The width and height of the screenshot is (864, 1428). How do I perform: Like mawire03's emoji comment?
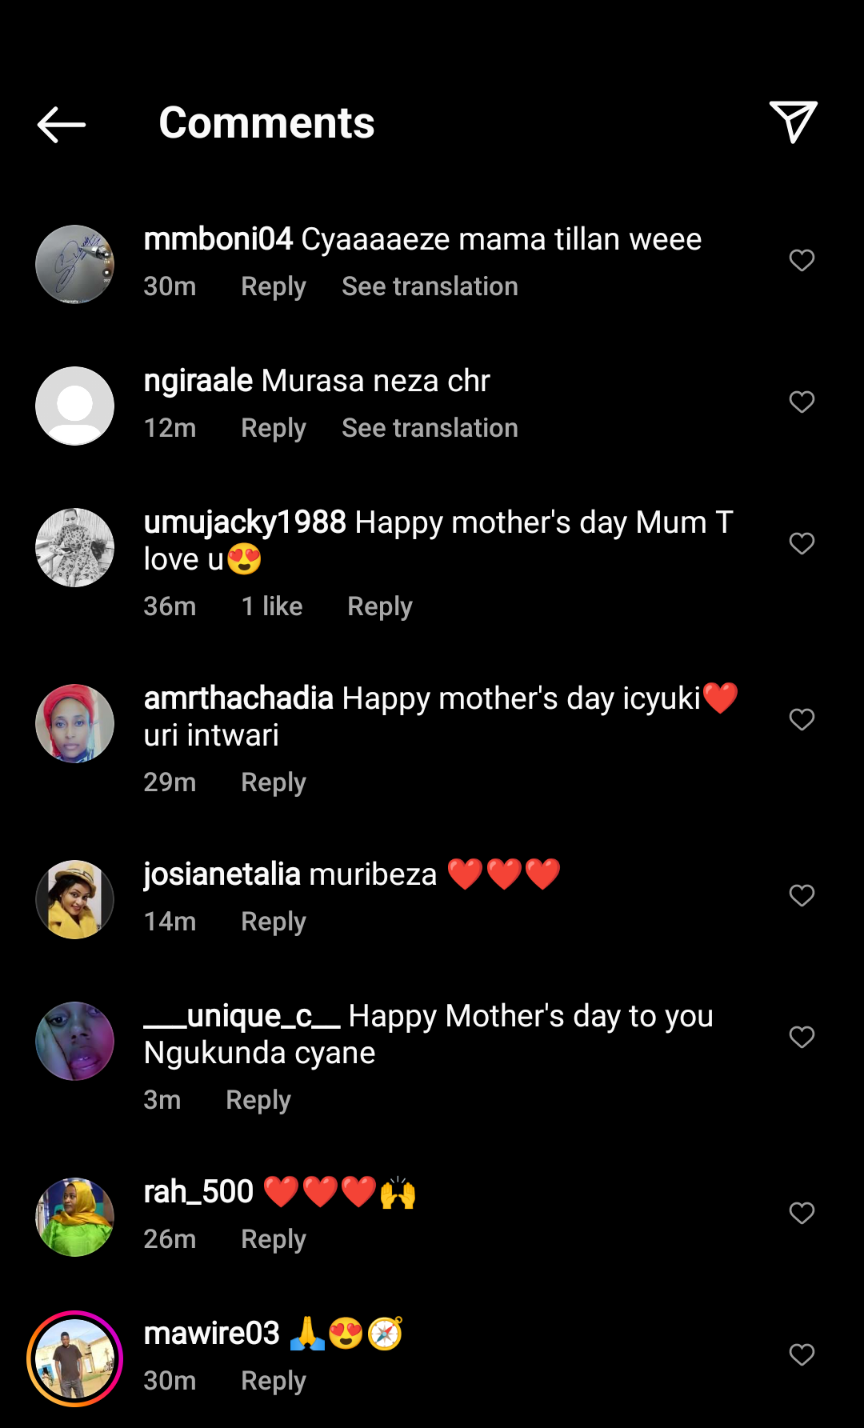click(x=802, y=1355)
